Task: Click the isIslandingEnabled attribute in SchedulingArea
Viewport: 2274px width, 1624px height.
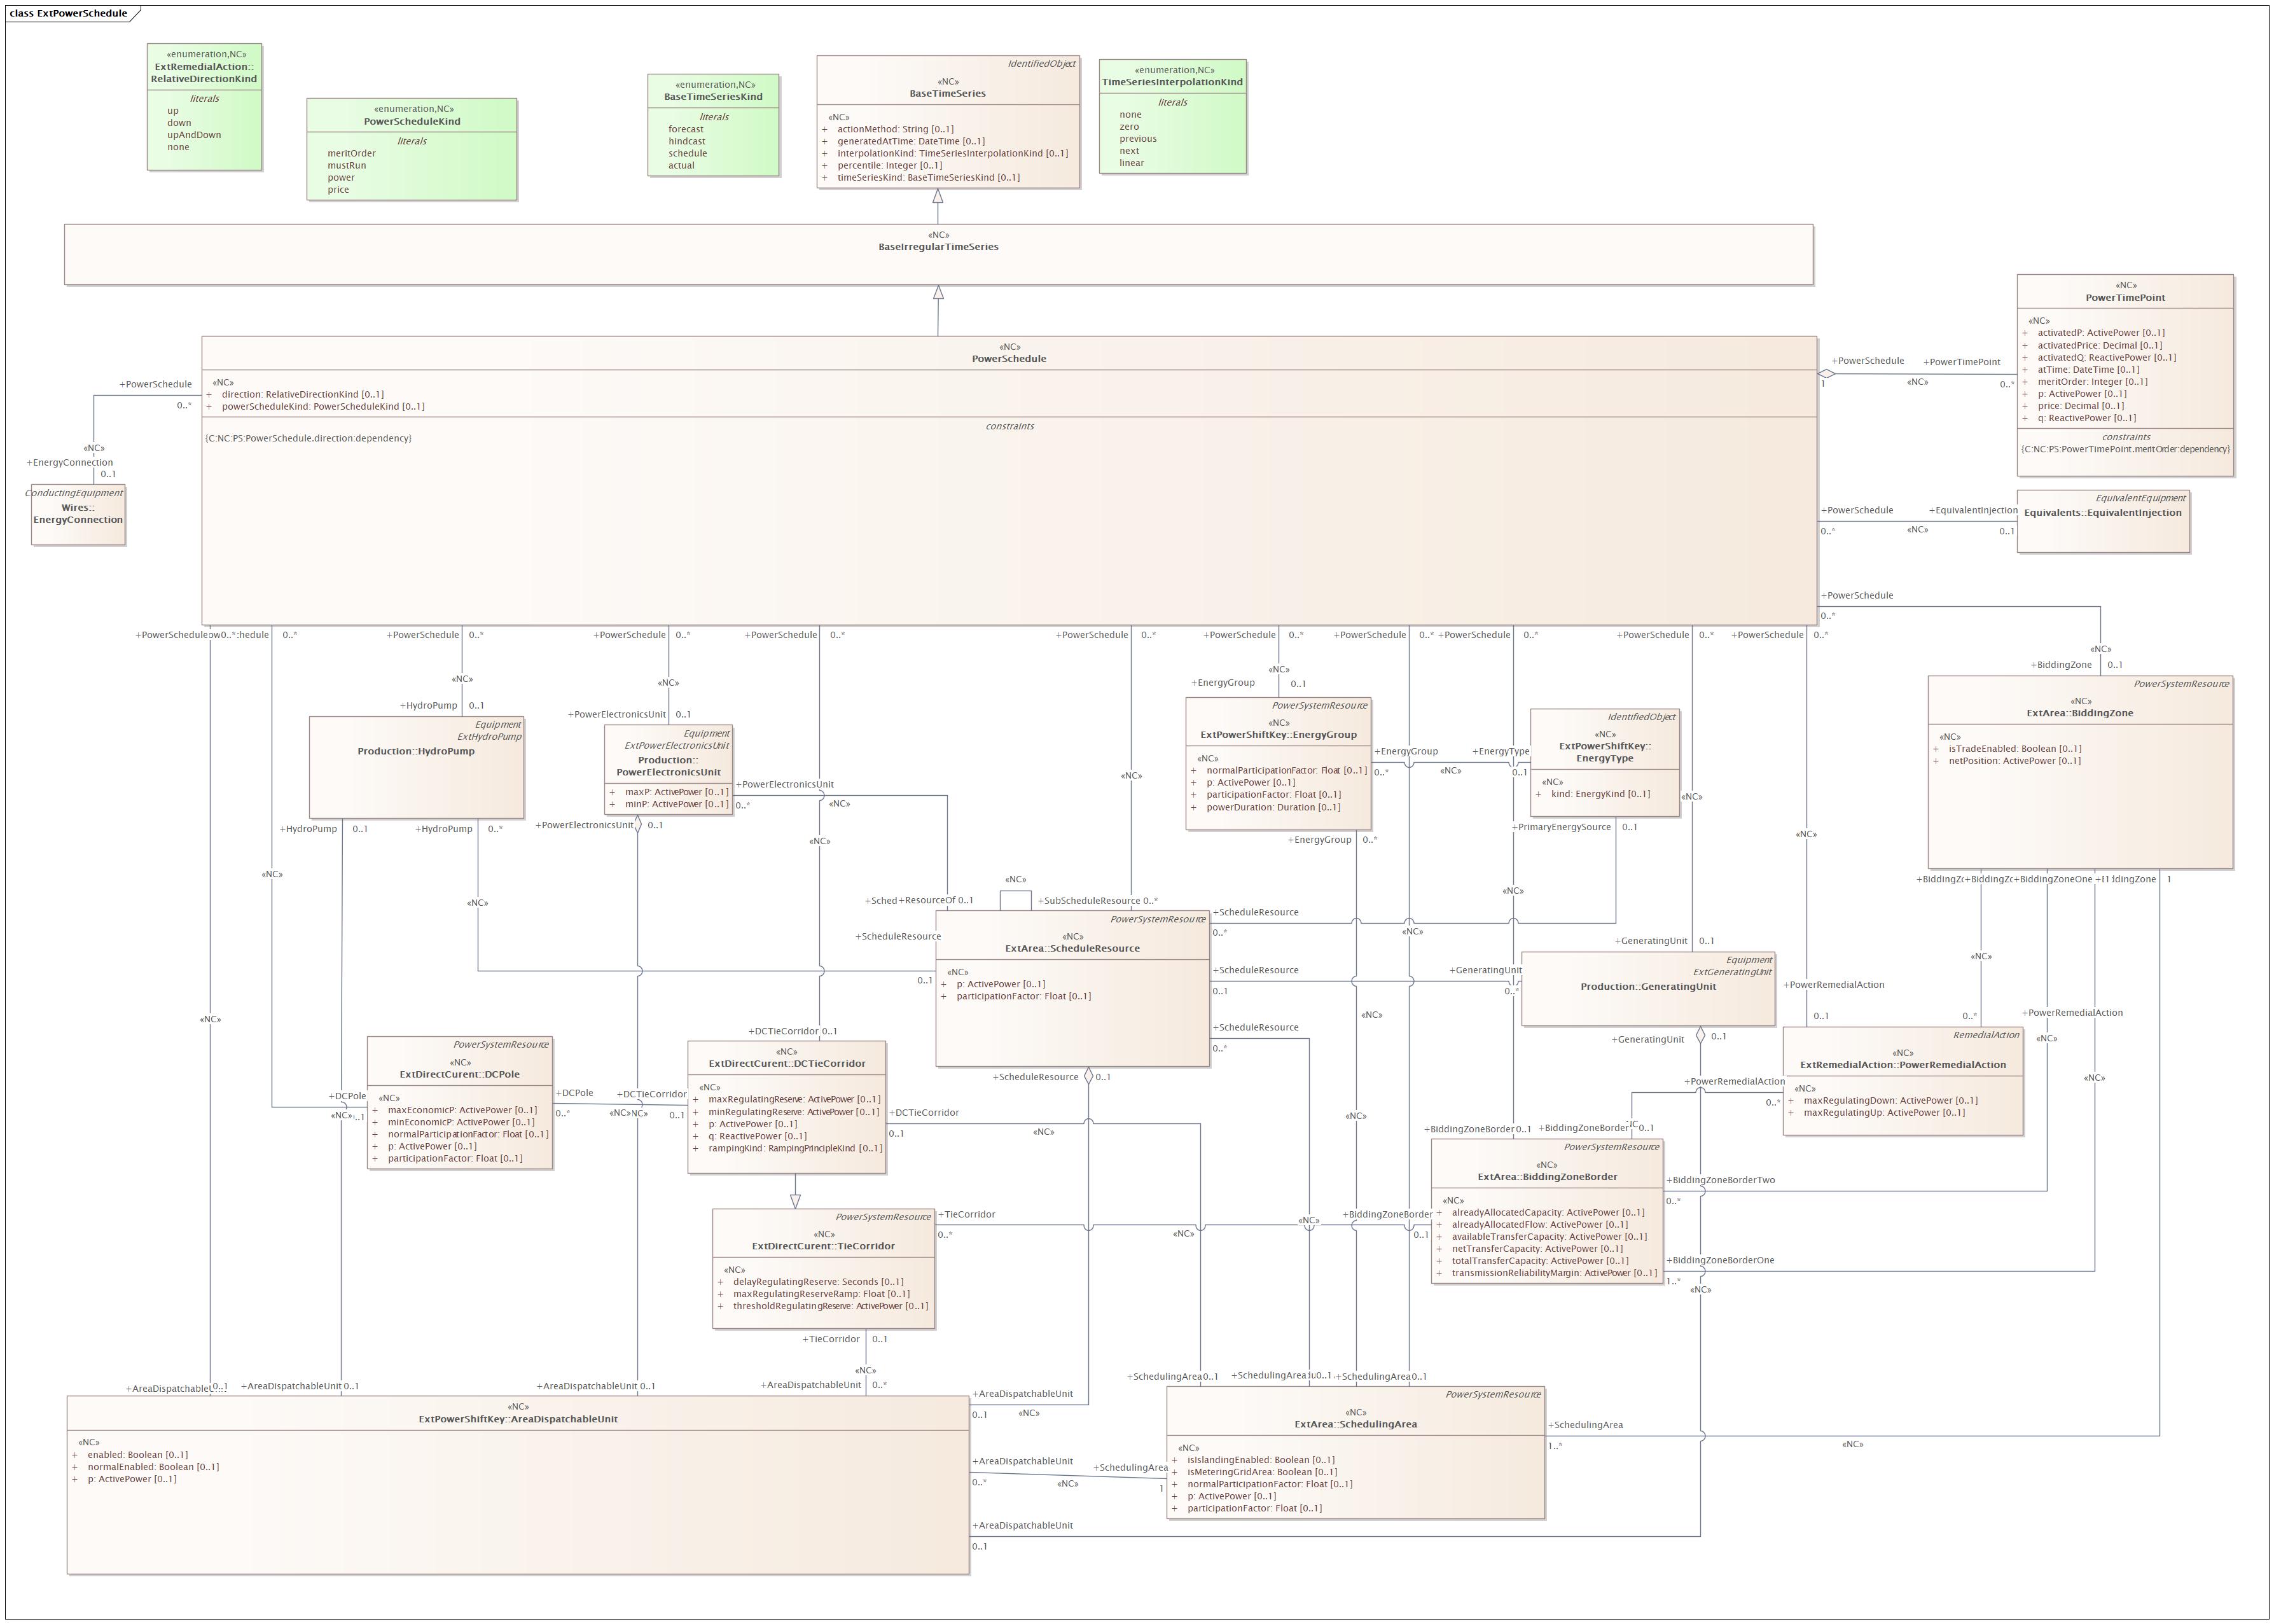Action: click(1260, 1461)
